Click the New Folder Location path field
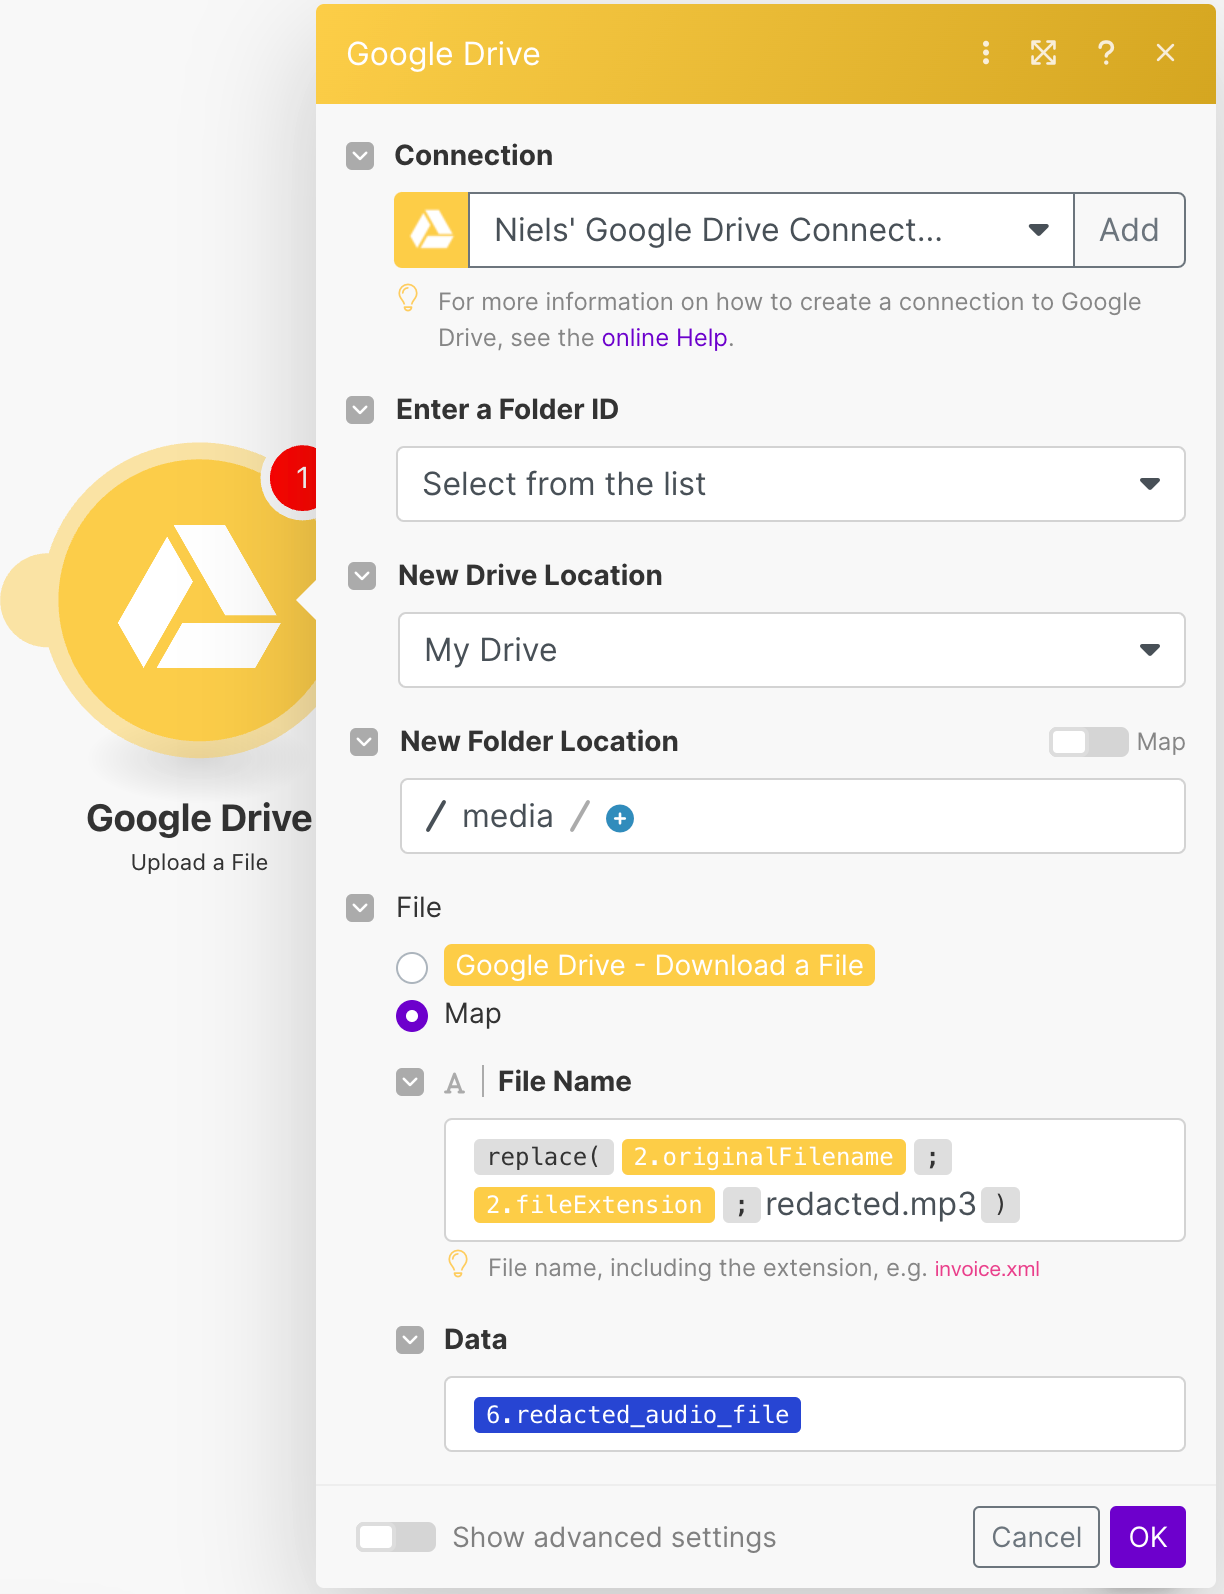Screen dimensions: 1224x1594 (x=793, y=816)
